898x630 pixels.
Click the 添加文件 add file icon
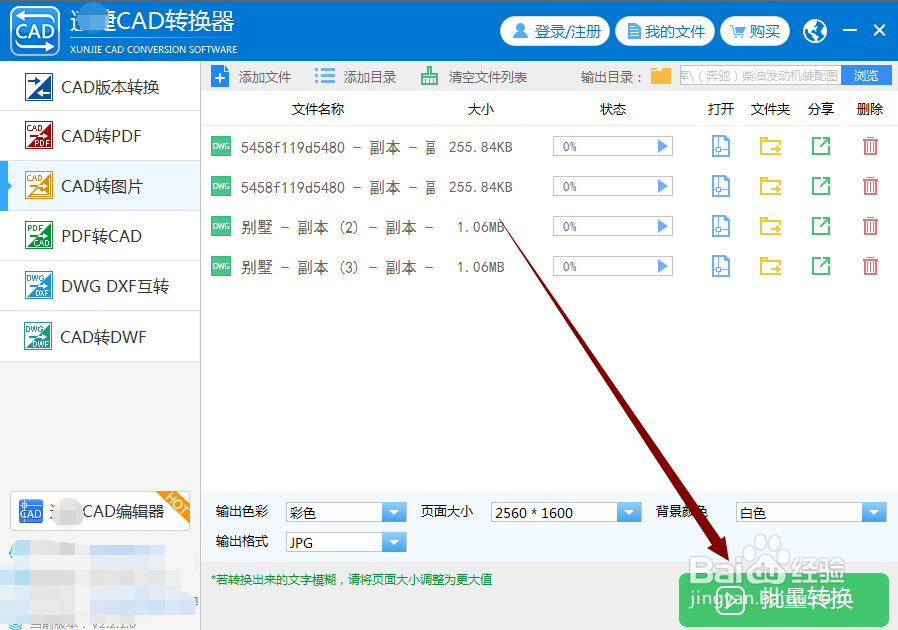point(220,75)
